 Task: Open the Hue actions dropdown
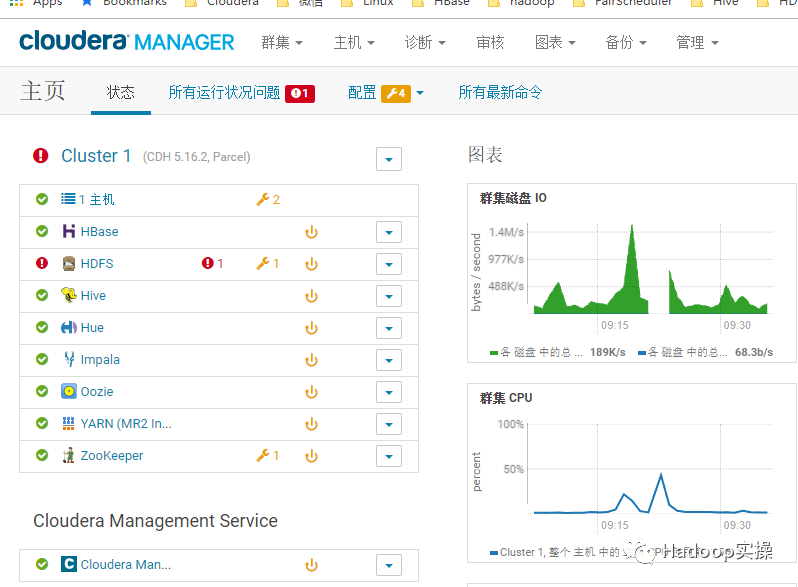pos(389,328)
